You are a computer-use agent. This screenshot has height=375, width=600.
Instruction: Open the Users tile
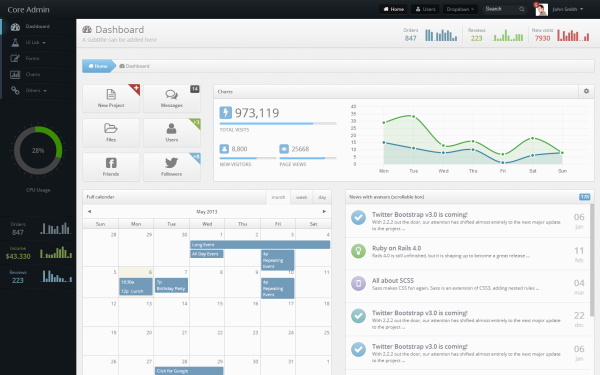pyautogui.click(x=172, y=133)
